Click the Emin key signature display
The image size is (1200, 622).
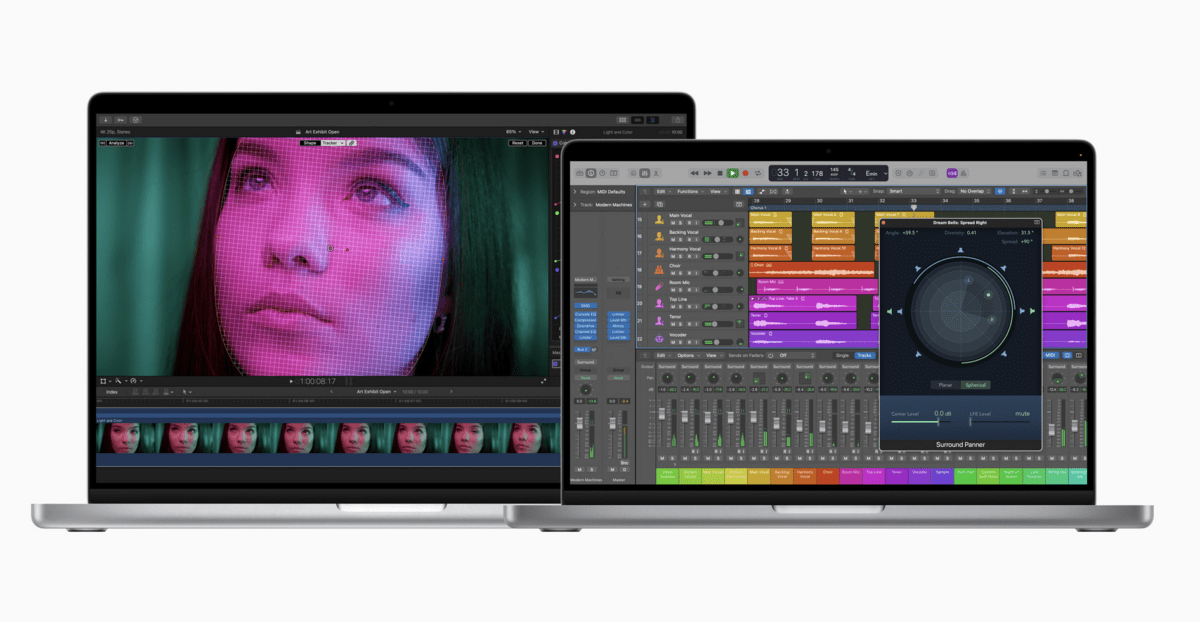click(x=872, y=173)
